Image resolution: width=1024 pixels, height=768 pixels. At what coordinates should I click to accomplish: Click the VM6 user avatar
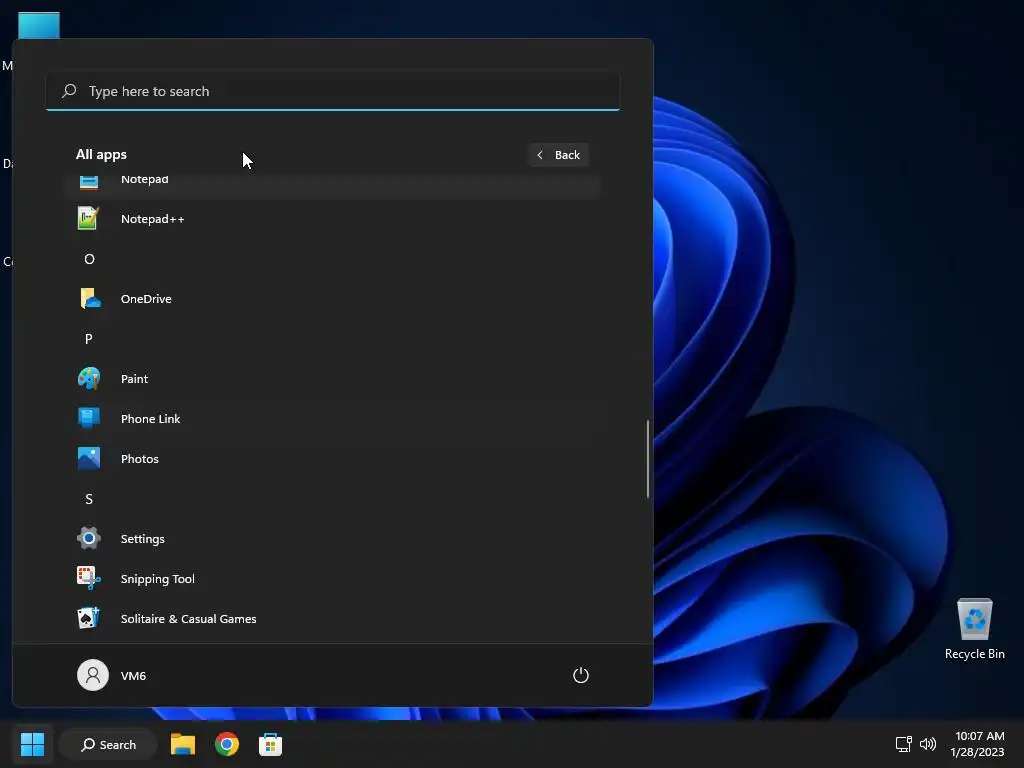coord(93,675)
